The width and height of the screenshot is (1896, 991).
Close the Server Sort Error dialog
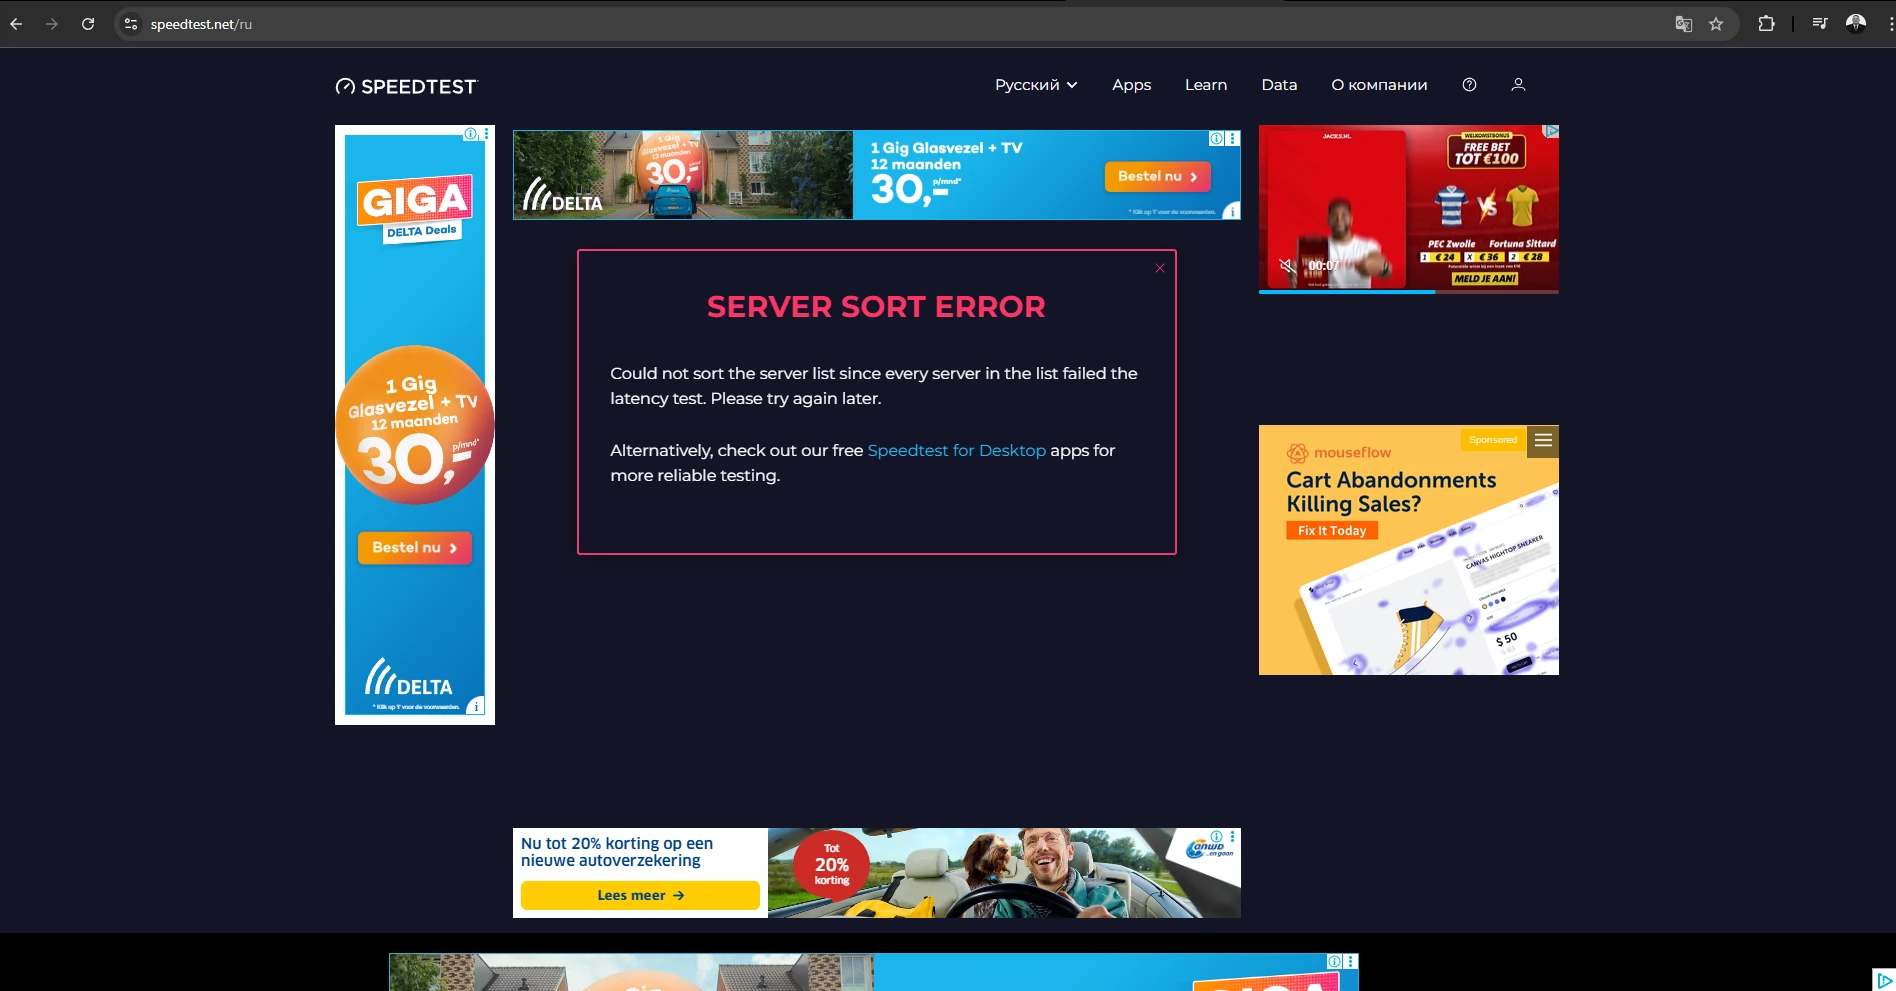coord(1160,268)
